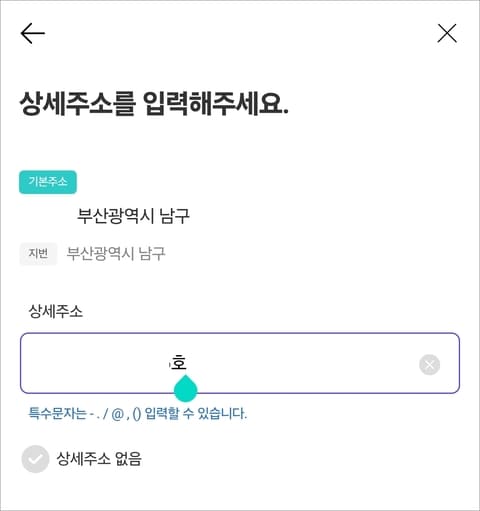Screen dimensions: 480x511
Task: Click the @ symbol in the hint text
Action: 117,414
